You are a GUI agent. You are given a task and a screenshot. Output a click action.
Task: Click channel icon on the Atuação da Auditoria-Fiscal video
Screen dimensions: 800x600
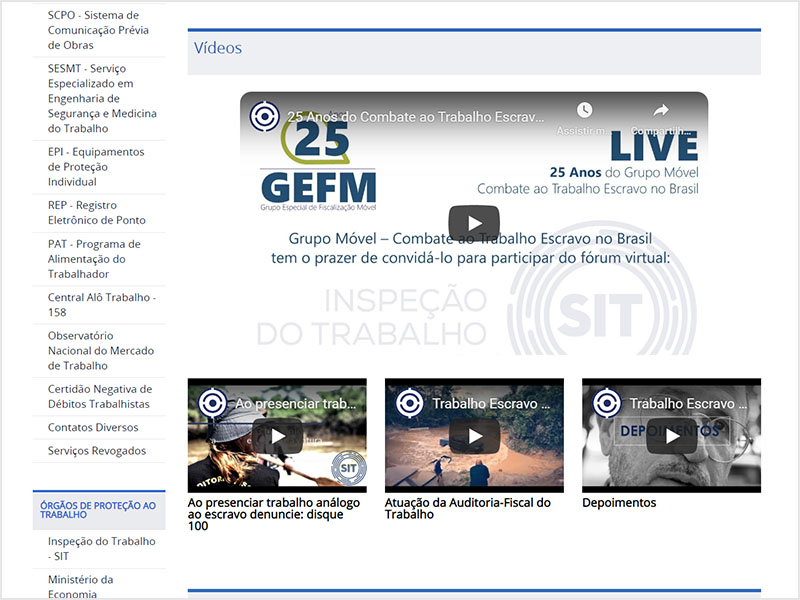pos(410,403)
